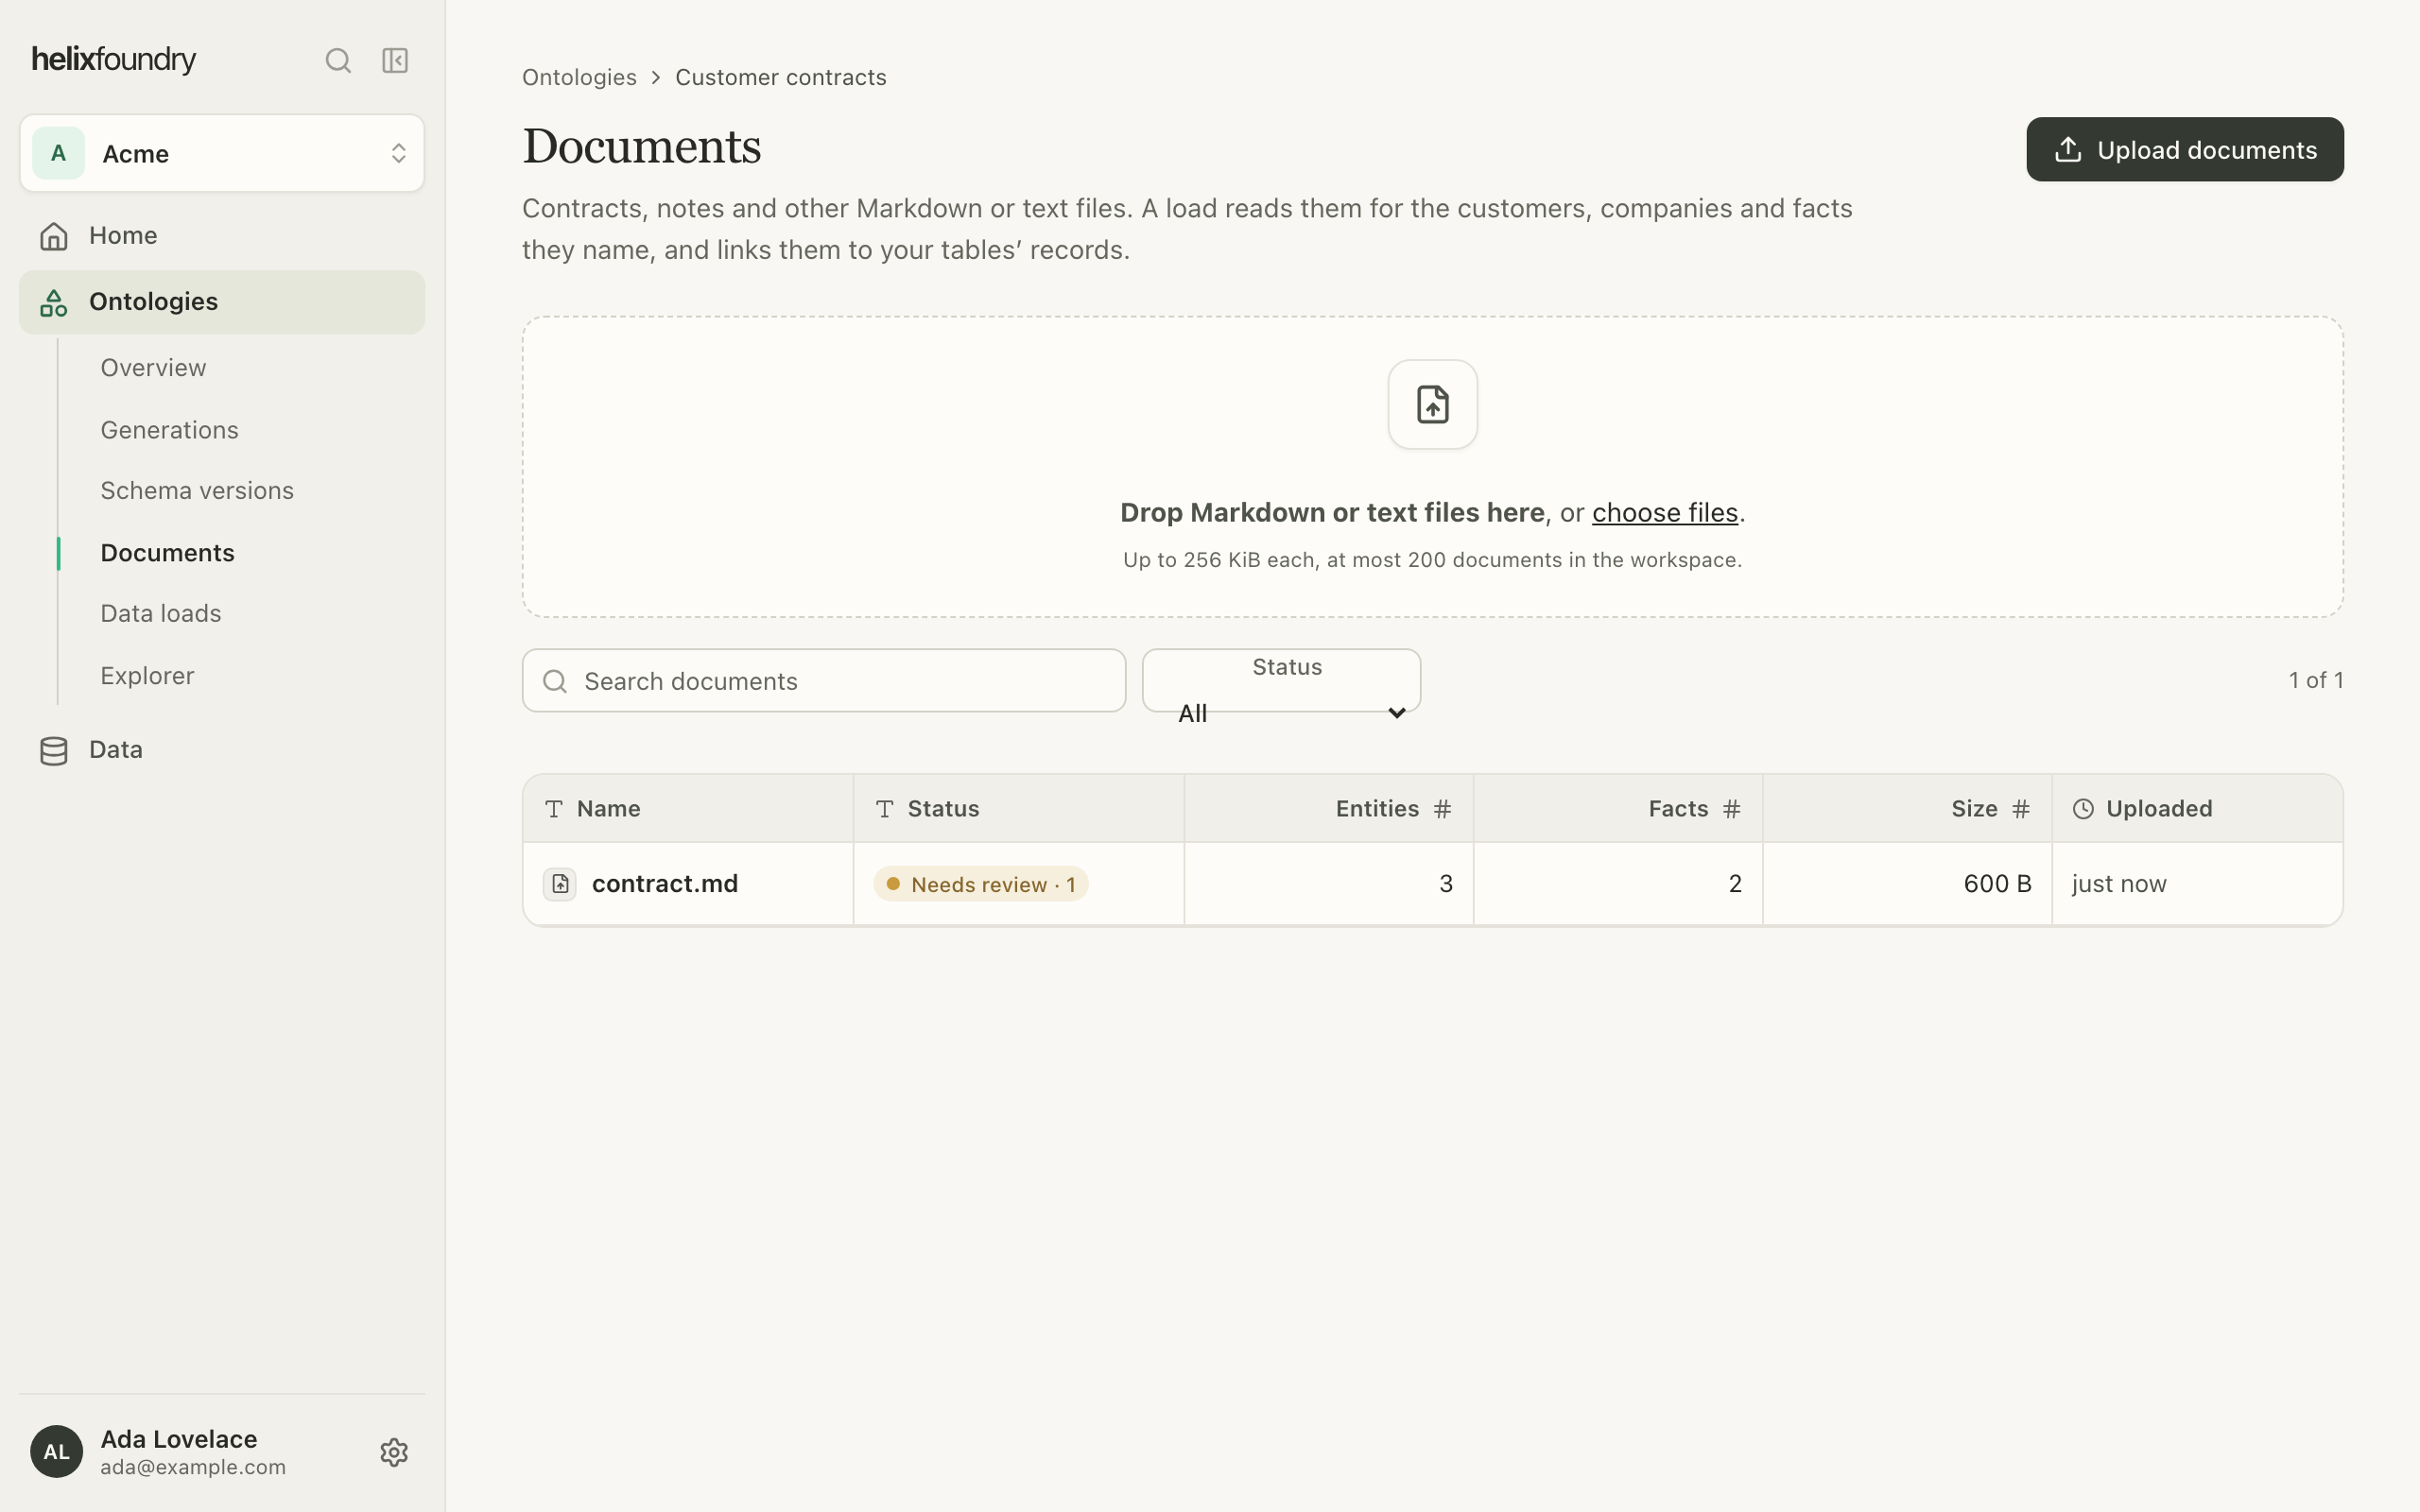Click the AL user avatar
This screenshot has width=2420, height=1512.
tap(56, 1452)
